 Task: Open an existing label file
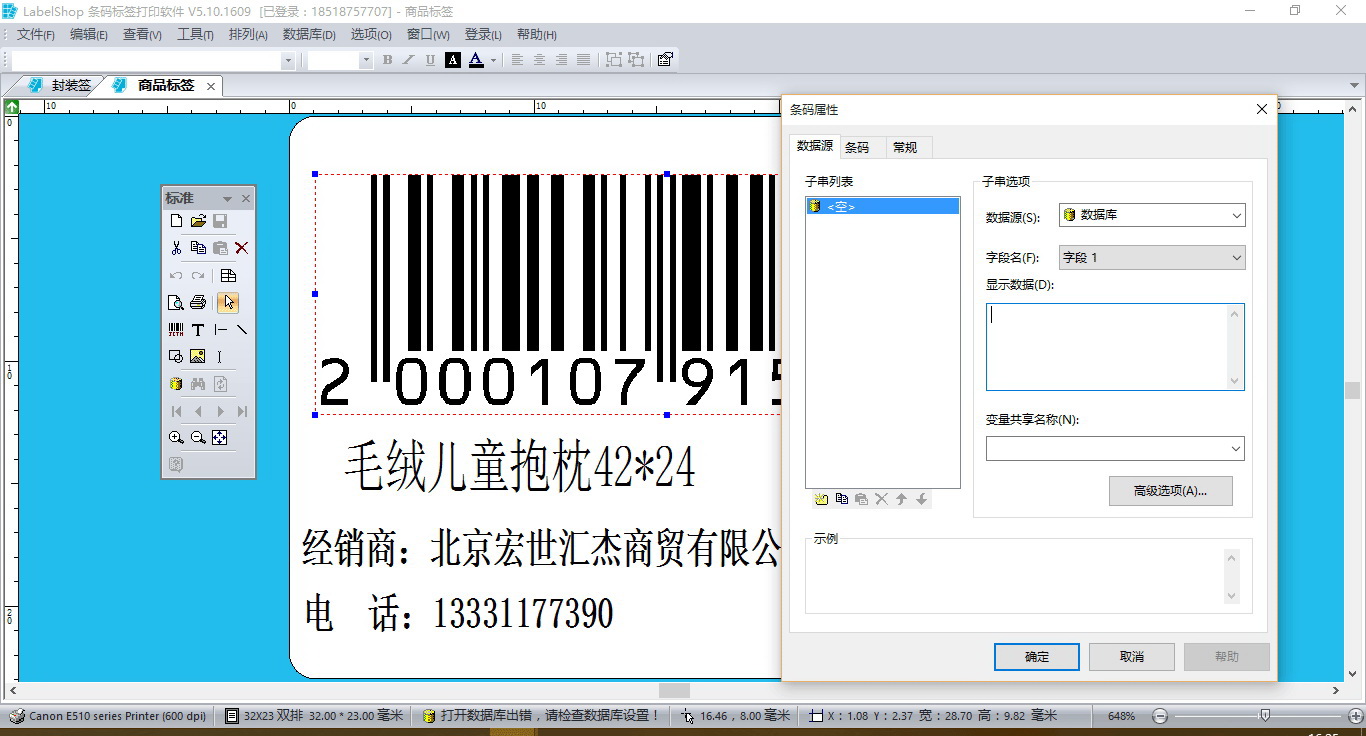[x=198, y=221]
